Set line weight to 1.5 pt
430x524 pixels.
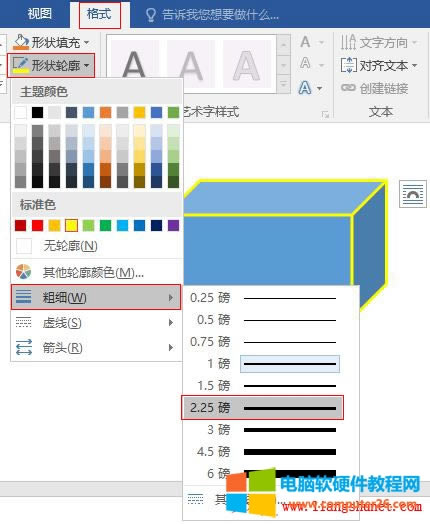pos(263,386)
